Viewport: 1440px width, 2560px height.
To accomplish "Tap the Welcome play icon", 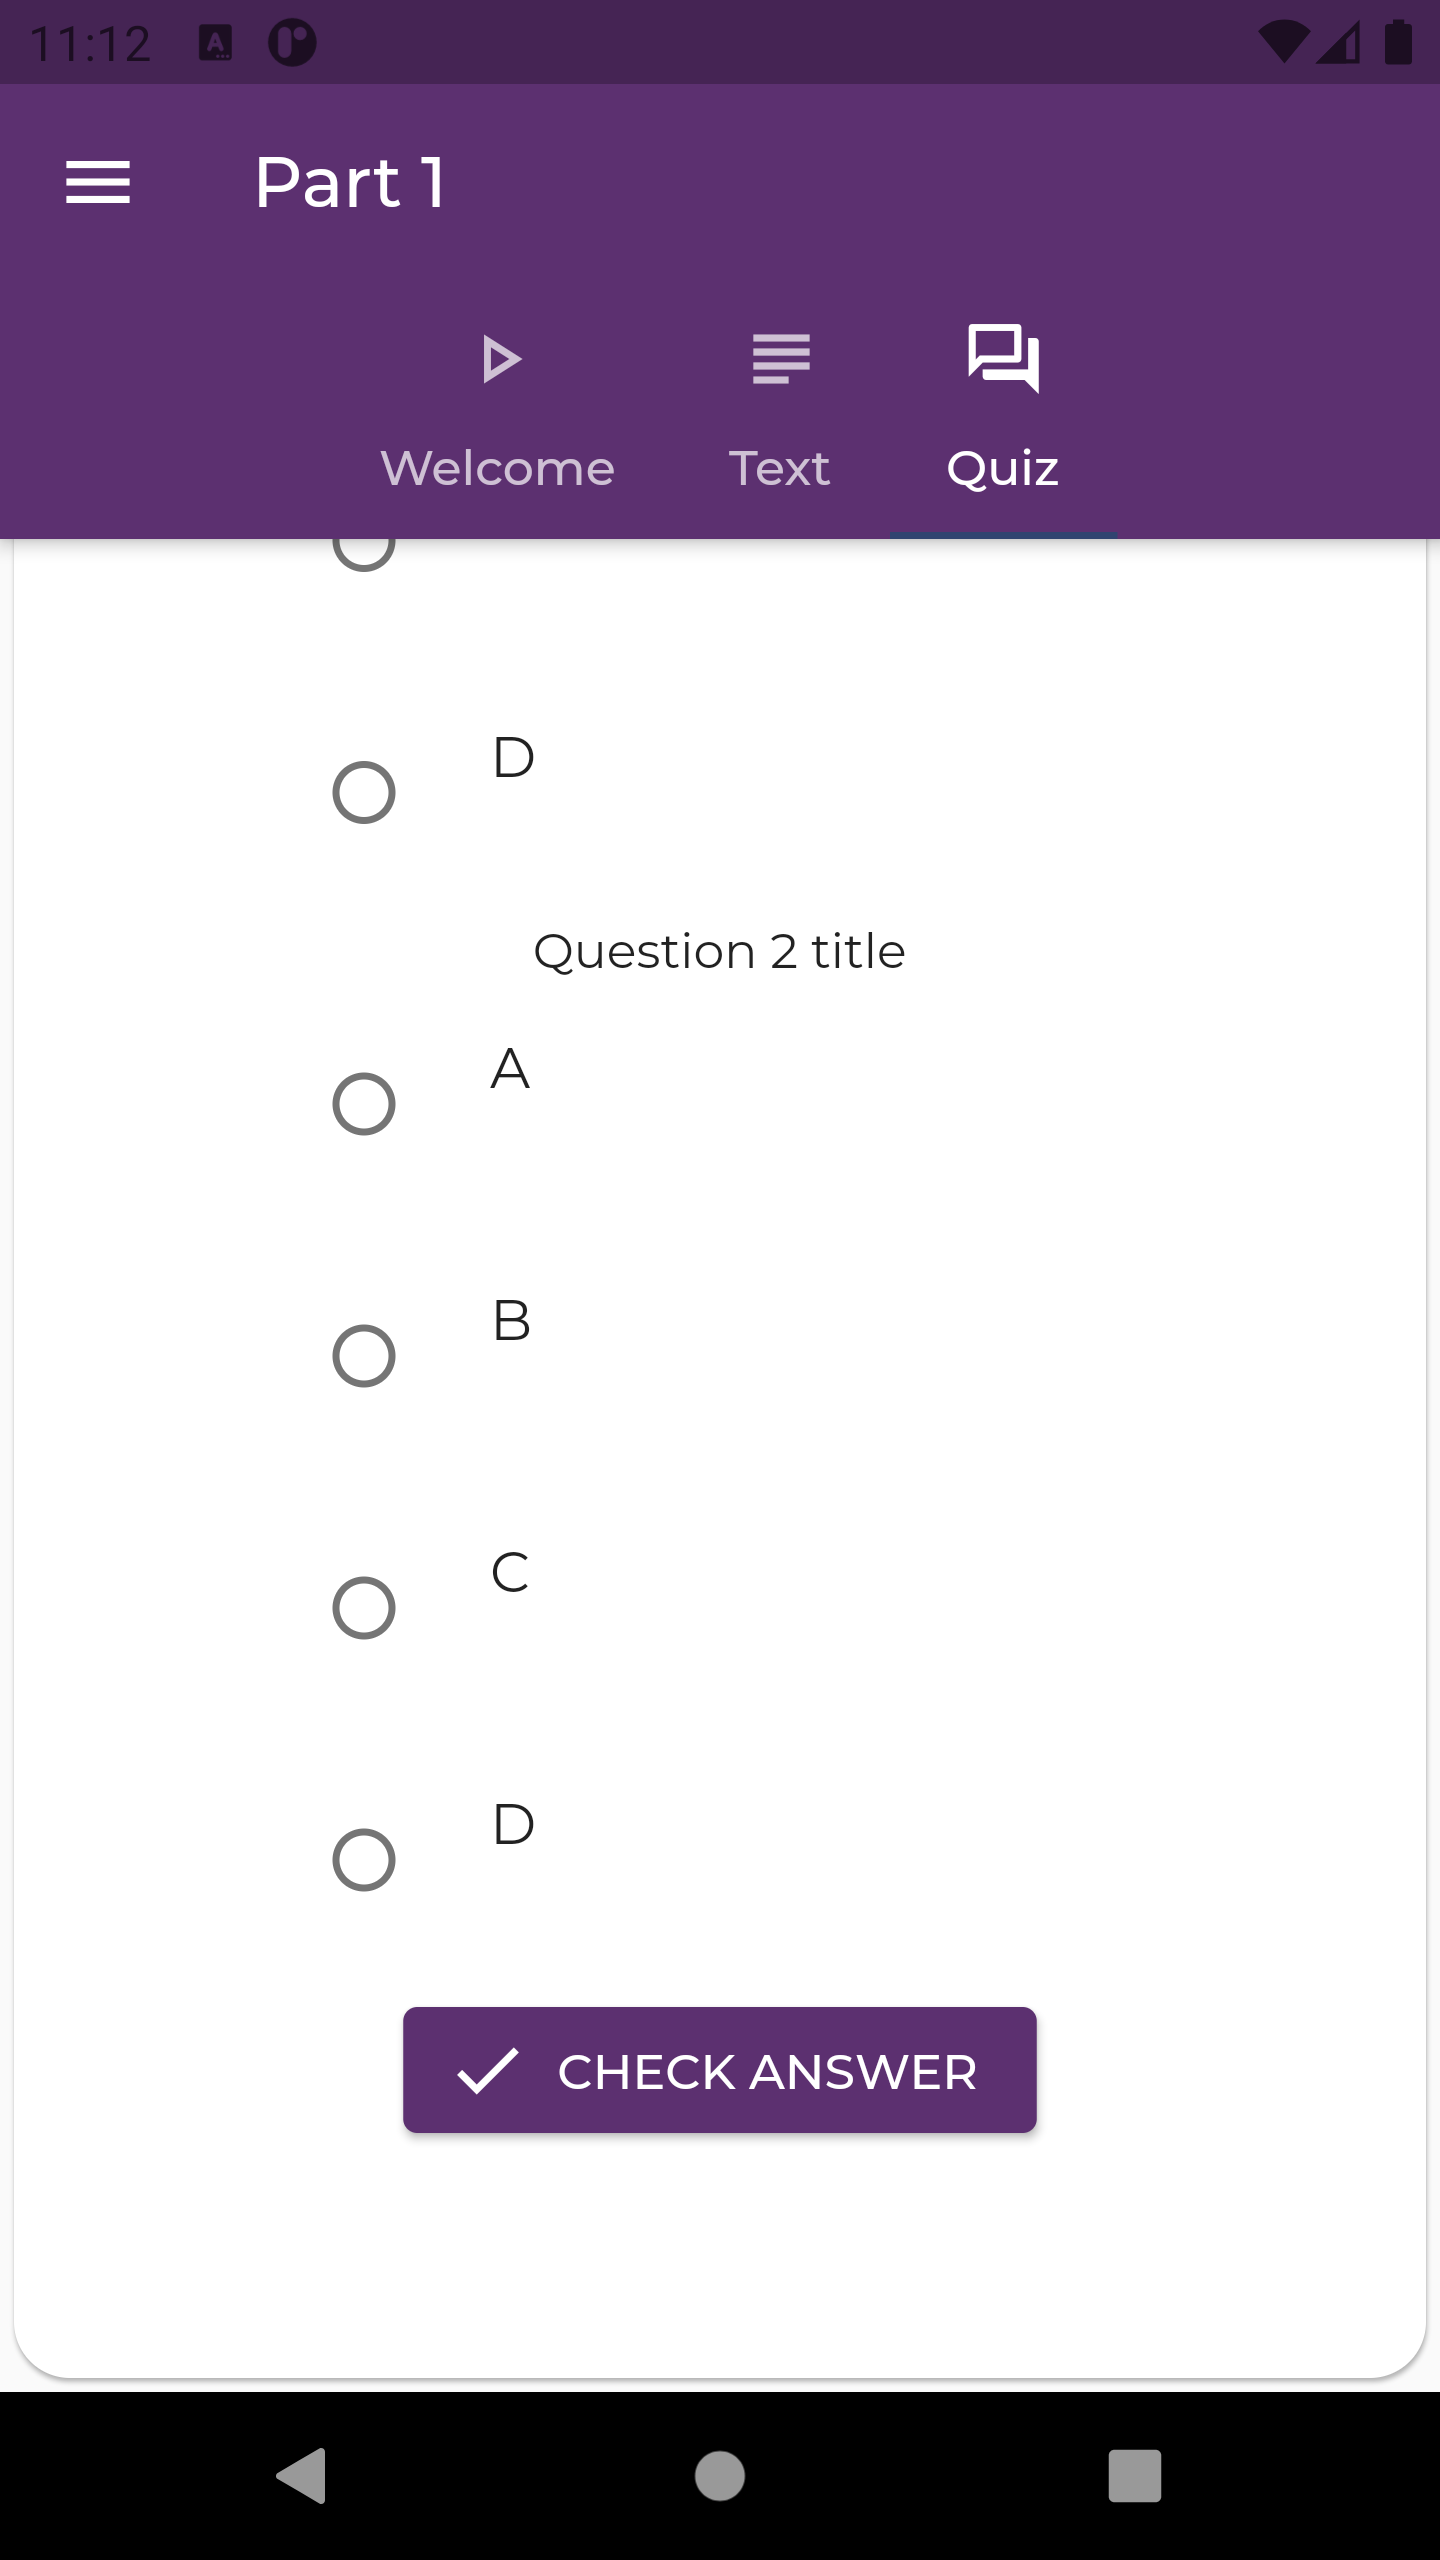I will (x=500, y=360).
